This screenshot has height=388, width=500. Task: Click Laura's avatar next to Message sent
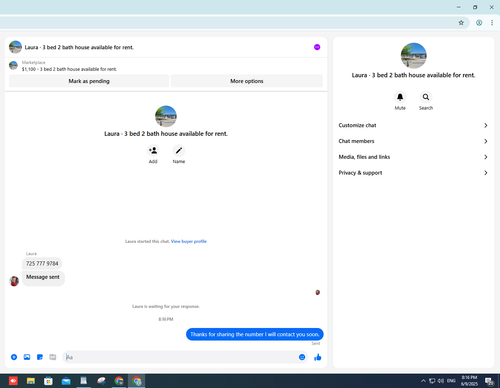[x=14, y=281]
